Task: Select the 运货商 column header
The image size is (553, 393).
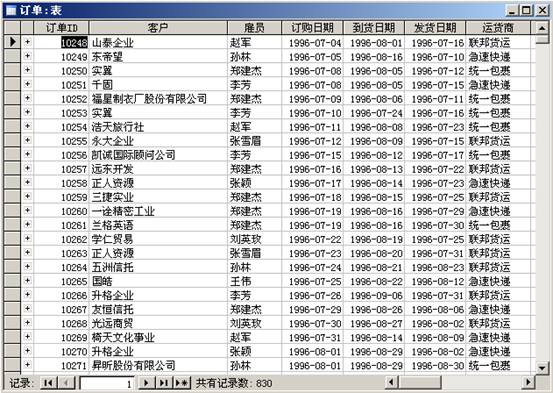Action: pyautogui.click(x=498, y=28)
